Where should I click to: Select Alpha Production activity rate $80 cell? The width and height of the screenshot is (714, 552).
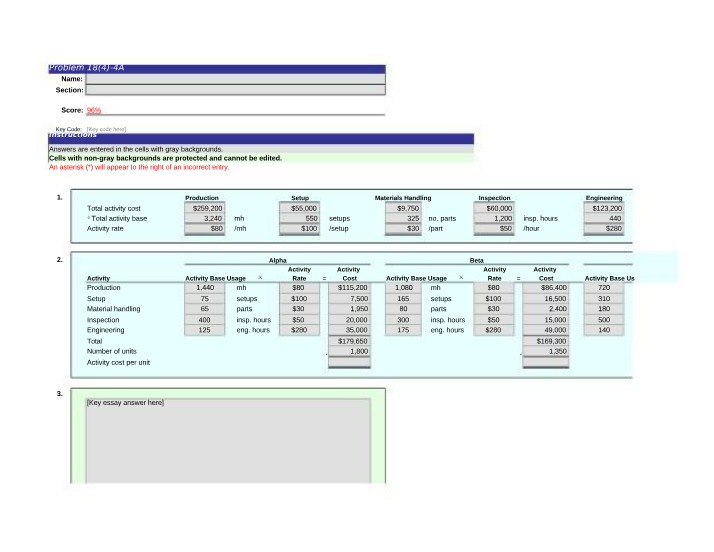[299, 288]
